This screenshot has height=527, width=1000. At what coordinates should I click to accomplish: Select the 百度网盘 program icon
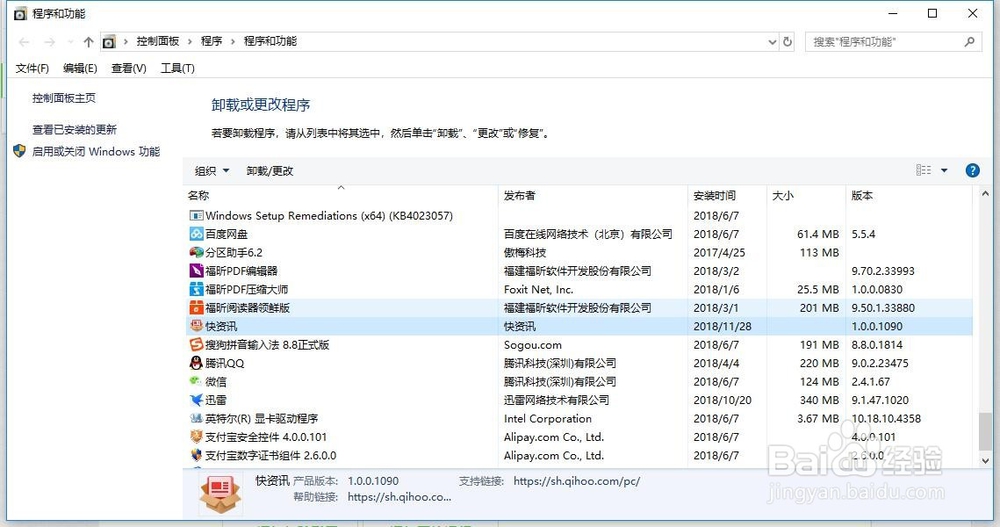[x=196, y=234]
